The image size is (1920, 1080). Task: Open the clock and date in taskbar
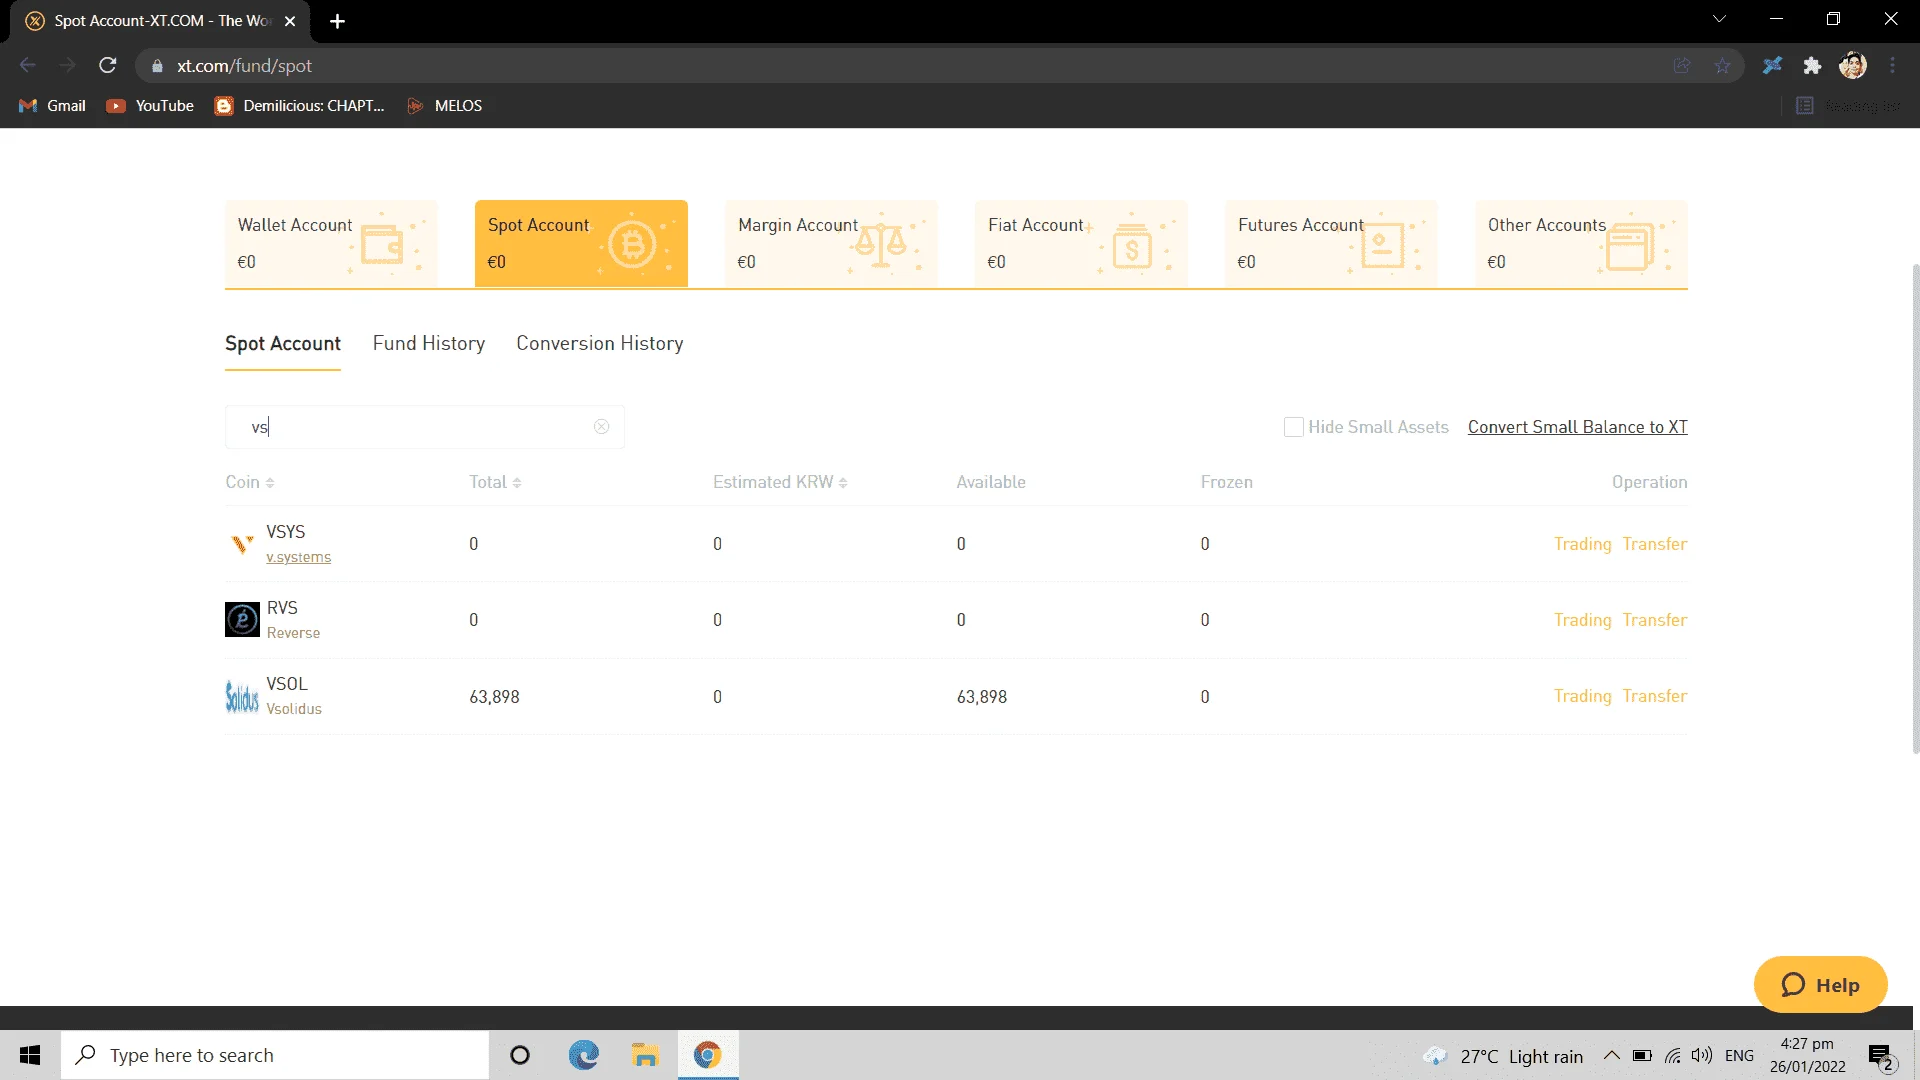(x=1807, y=1055)
